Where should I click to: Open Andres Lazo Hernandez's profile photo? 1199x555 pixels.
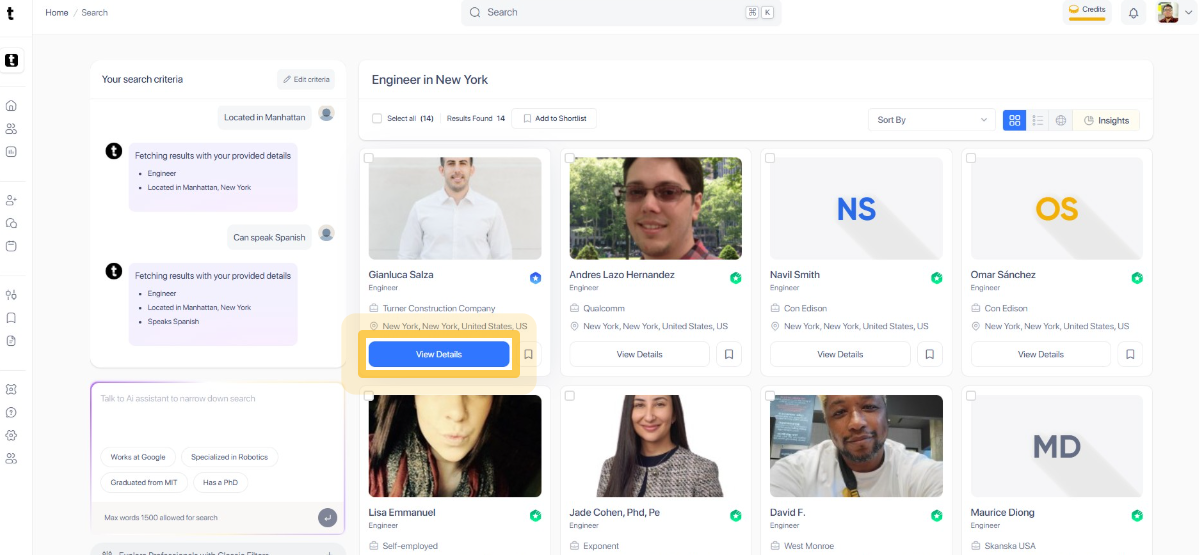coord(655,208)
